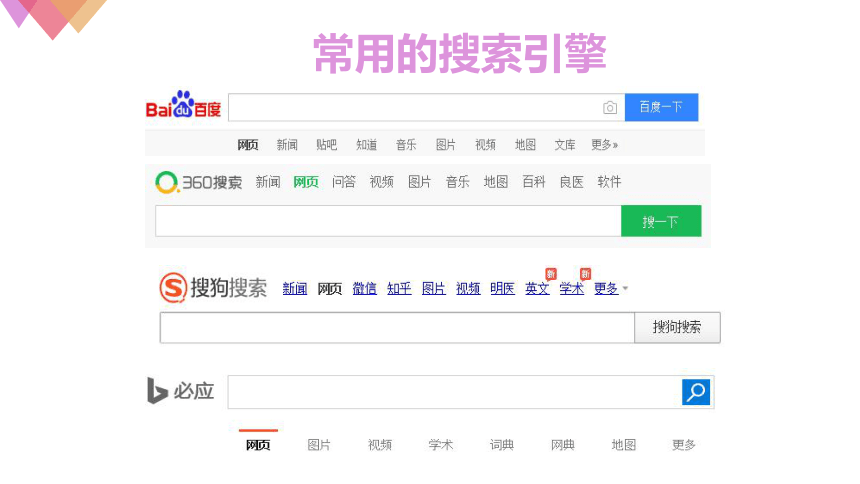Select Baidu 新闻 tab
The width and height of the screenshot is (860, 484).
[x=287, y=145]
